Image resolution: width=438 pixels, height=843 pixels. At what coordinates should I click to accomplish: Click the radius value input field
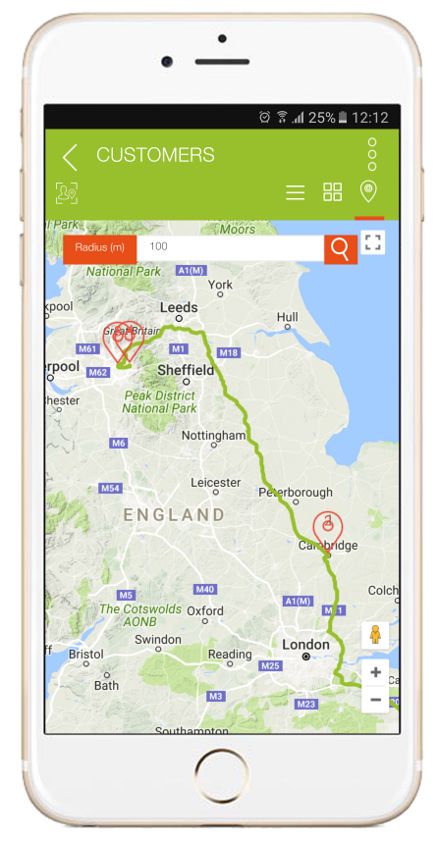(x=231, y=247)
